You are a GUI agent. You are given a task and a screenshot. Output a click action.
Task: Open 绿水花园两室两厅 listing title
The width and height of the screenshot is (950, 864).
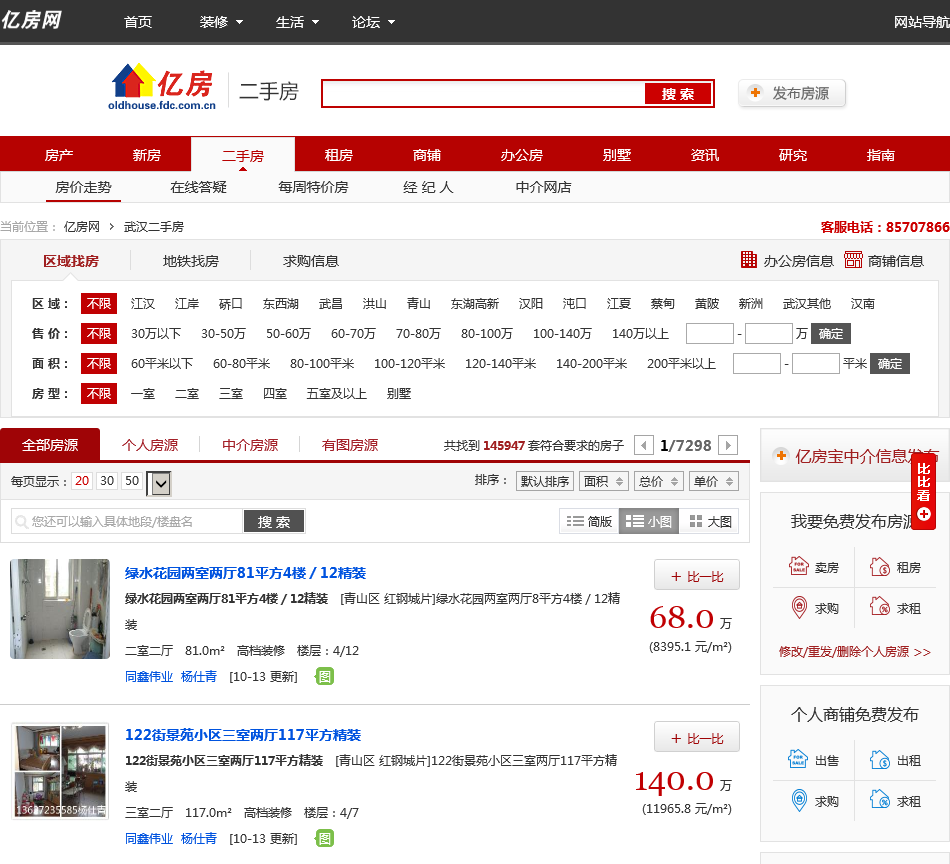[x=245, y=573]
